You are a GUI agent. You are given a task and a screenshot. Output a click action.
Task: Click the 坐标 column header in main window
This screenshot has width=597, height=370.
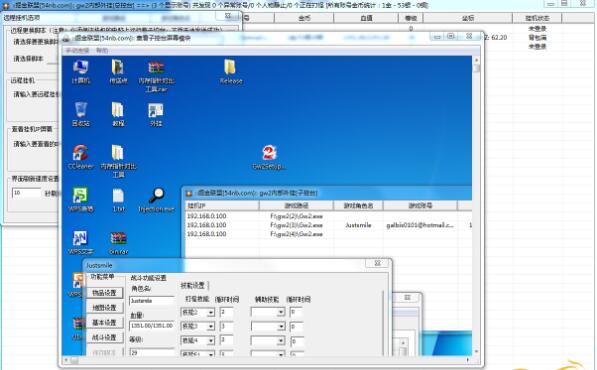[x=468, y=18]
